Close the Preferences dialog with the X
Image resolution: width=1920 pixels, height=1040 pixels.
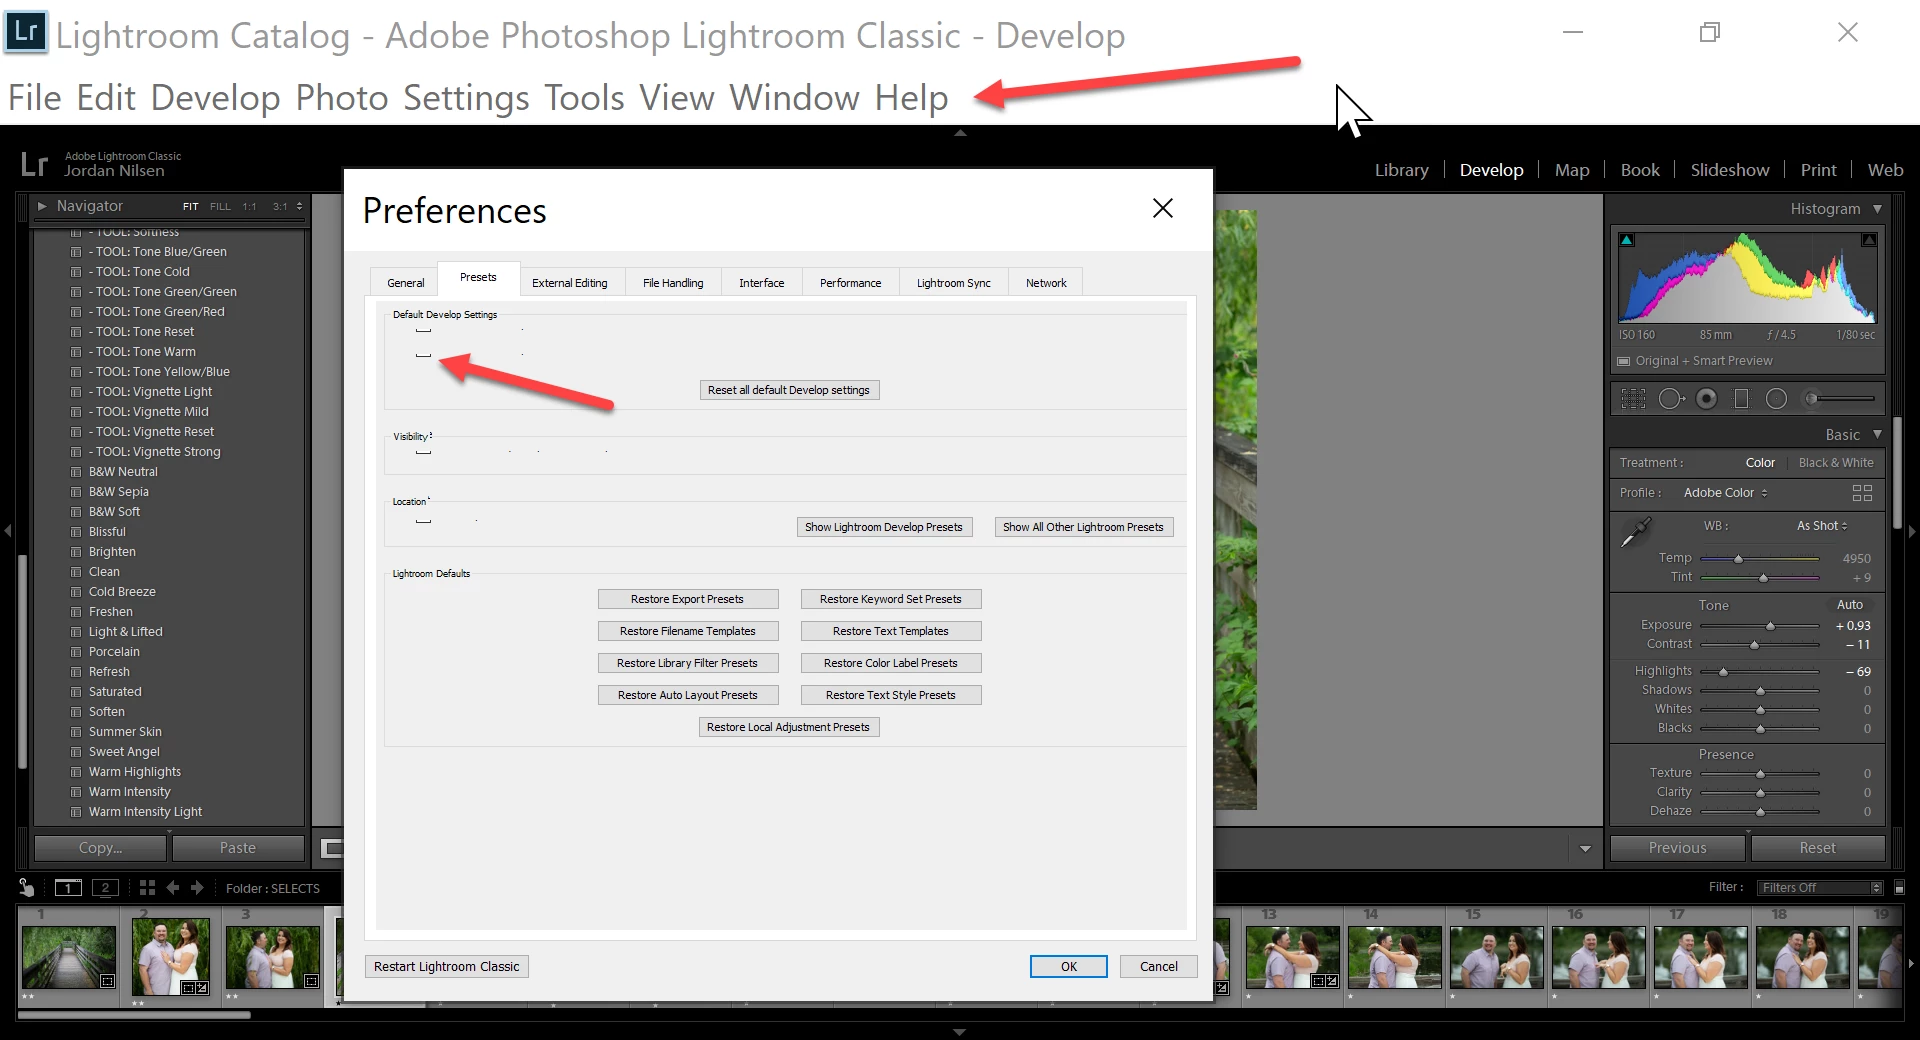(1162, 208)
